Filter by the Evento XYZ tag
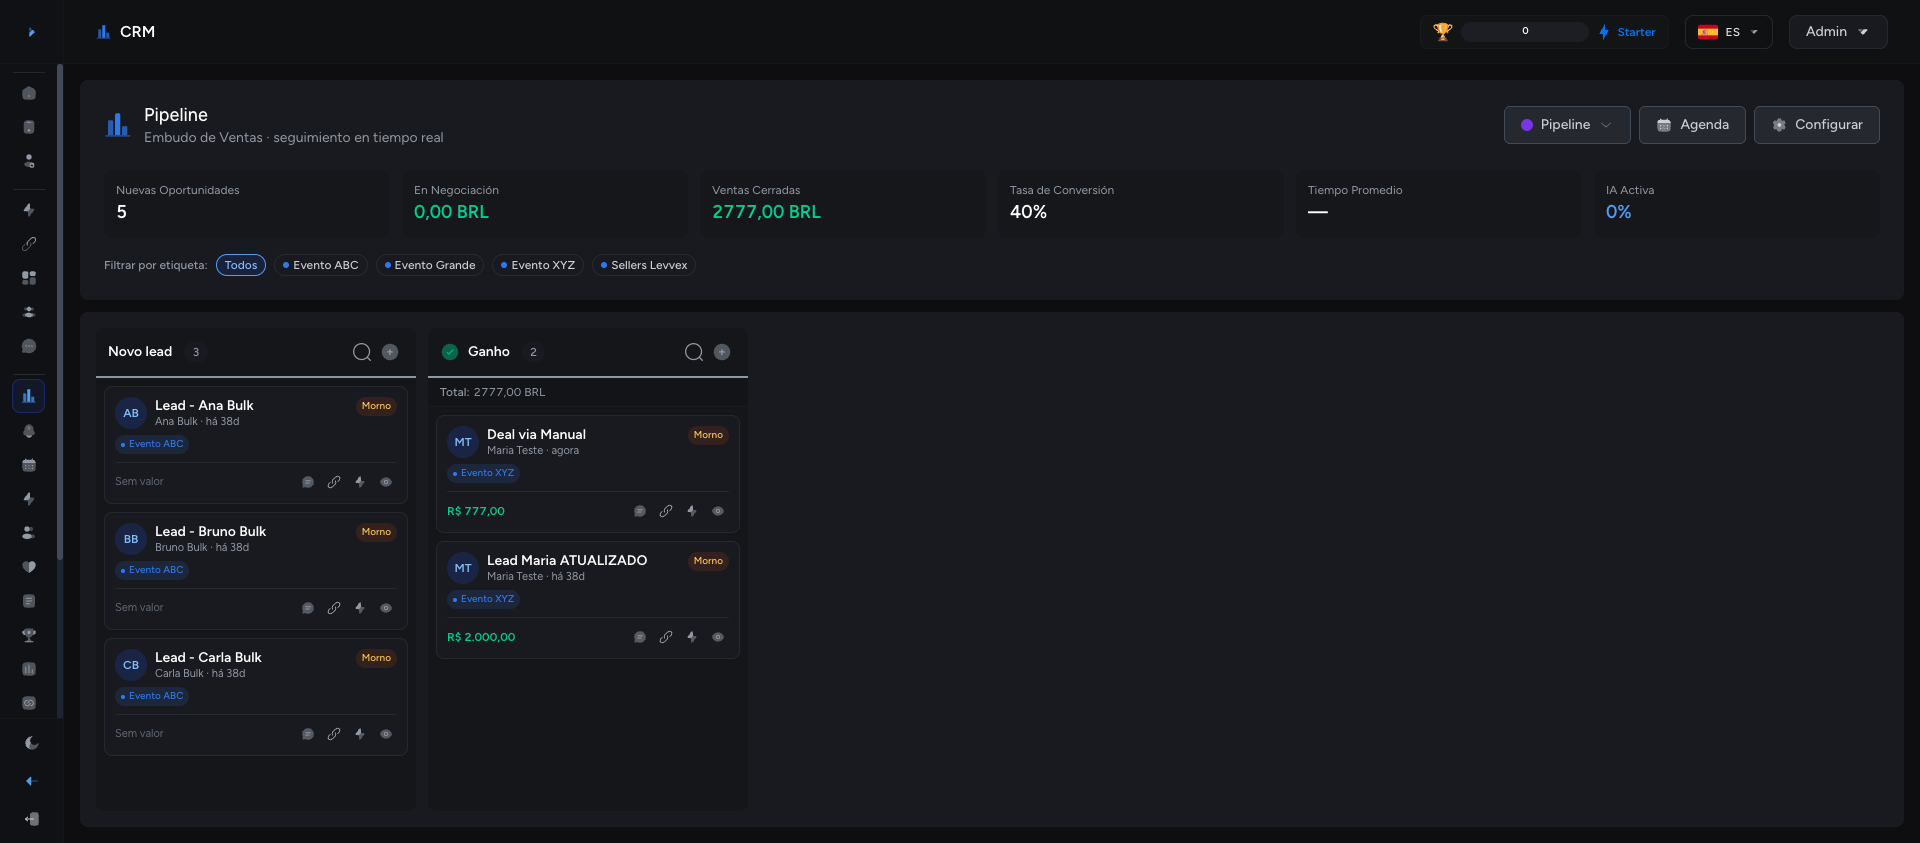 tap(538, 265)
